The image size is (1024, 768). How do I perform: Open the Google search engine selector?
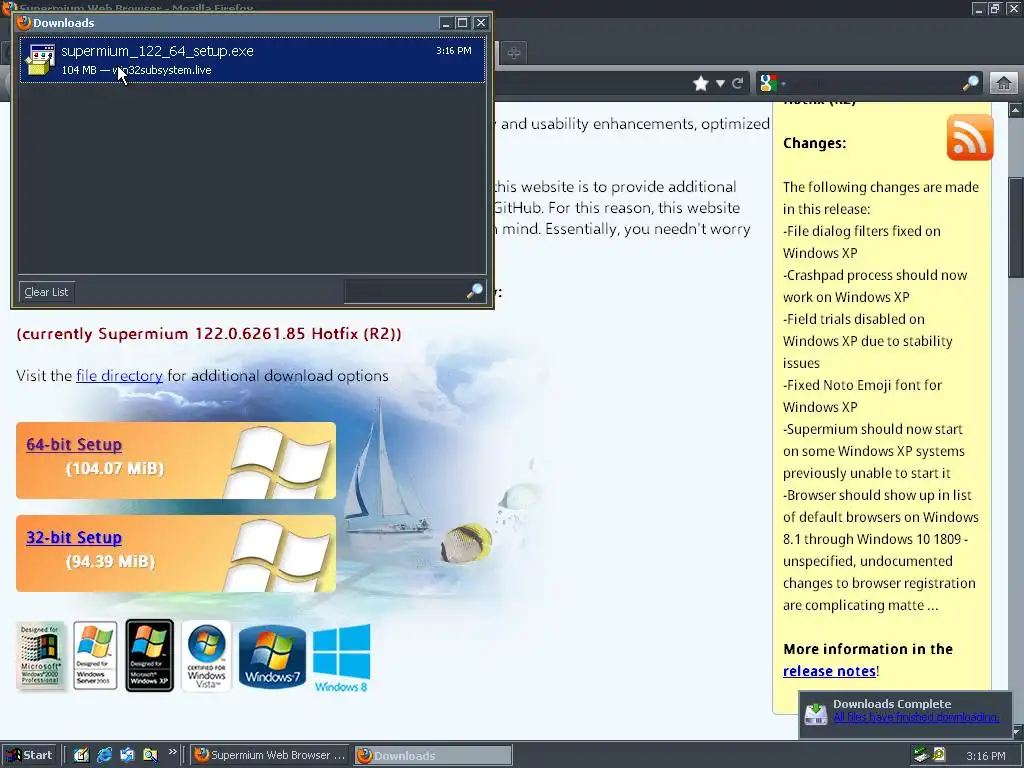point(772,84)
